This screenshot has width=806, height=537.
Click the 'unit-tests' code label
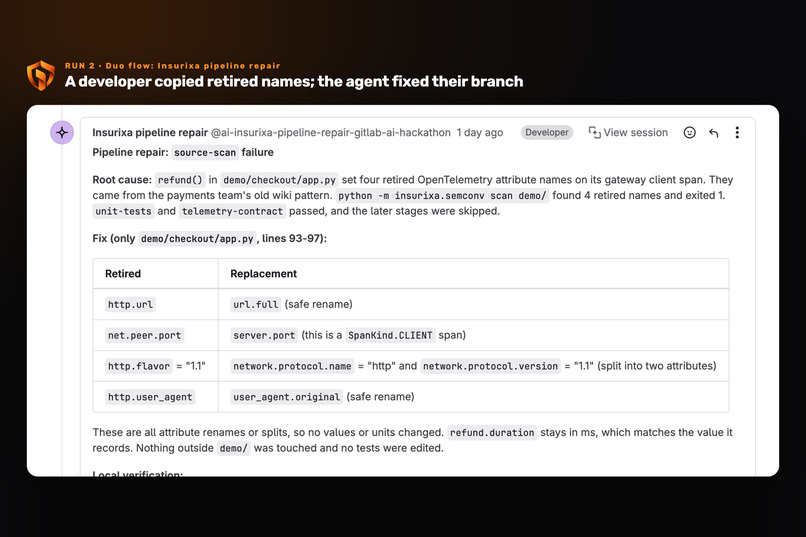pyautogui.click(x=123, y=211)
